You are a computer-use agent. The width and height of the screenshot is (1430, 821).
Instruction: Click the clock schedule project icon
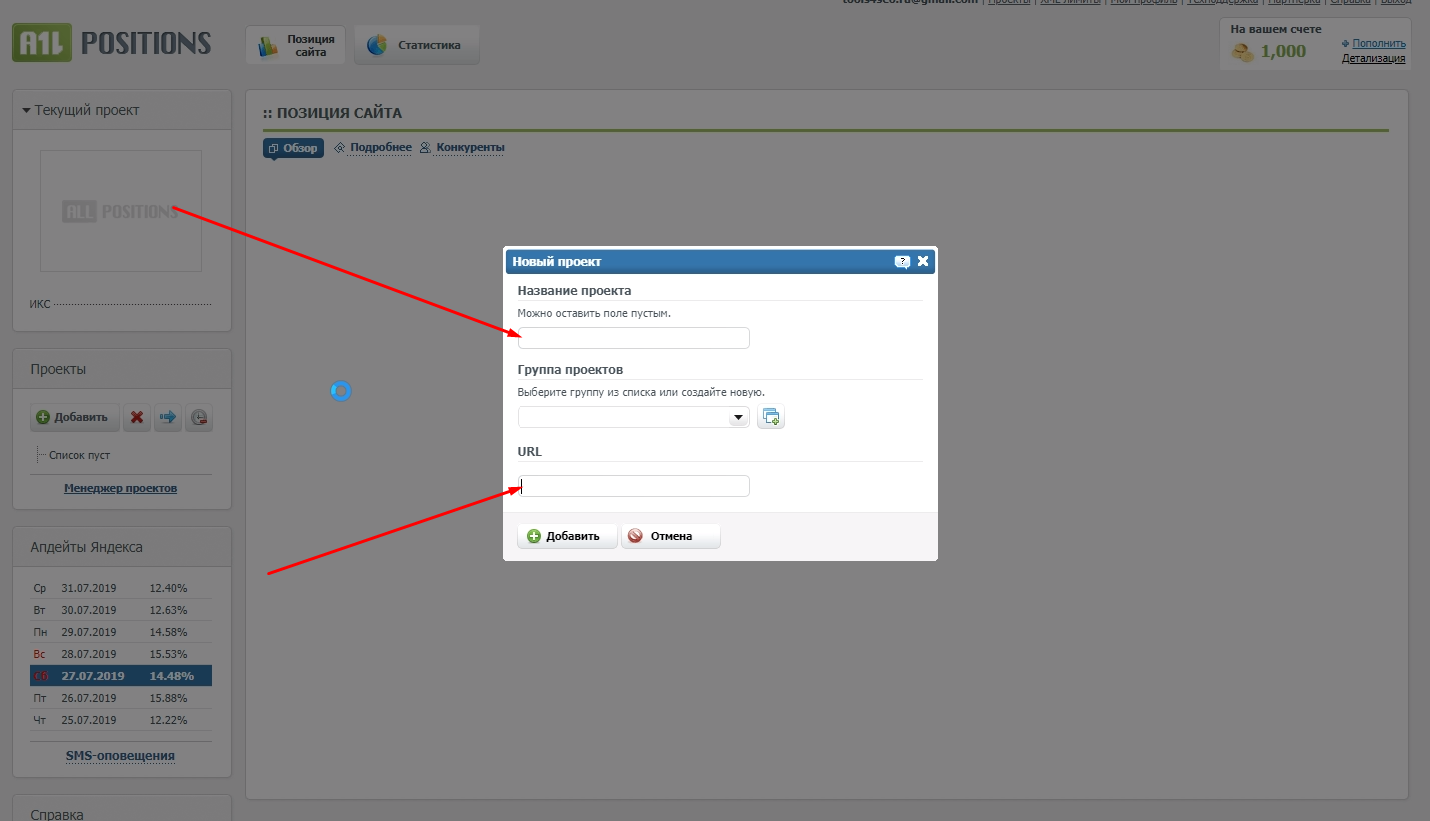click(x=199, y=417)
